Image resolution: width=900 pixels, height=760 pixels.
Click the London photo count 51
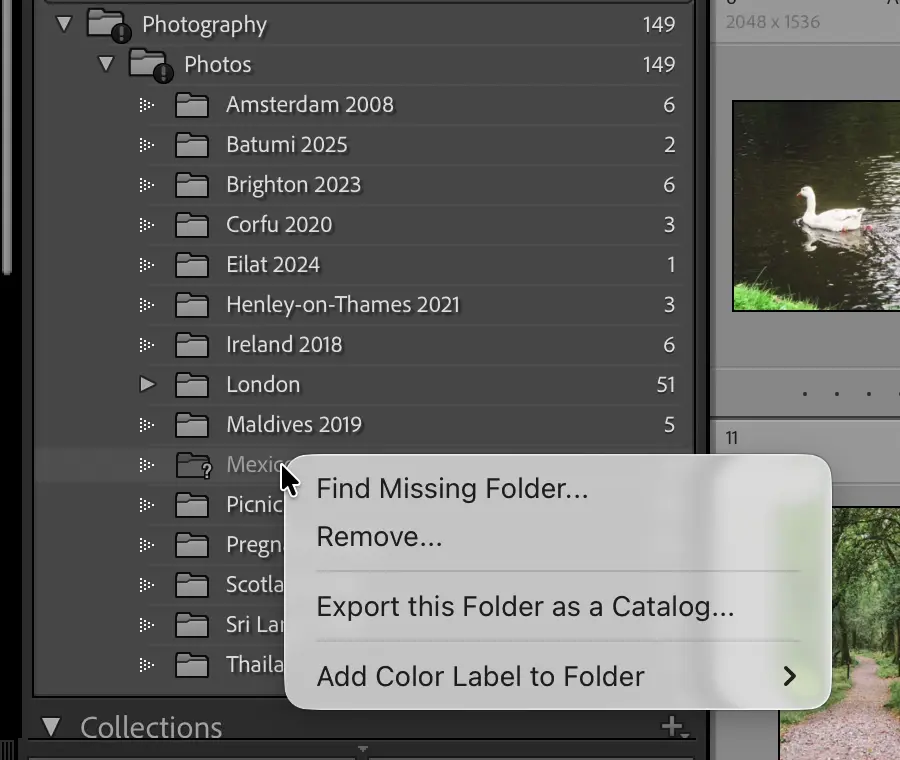tap(666, 385)
